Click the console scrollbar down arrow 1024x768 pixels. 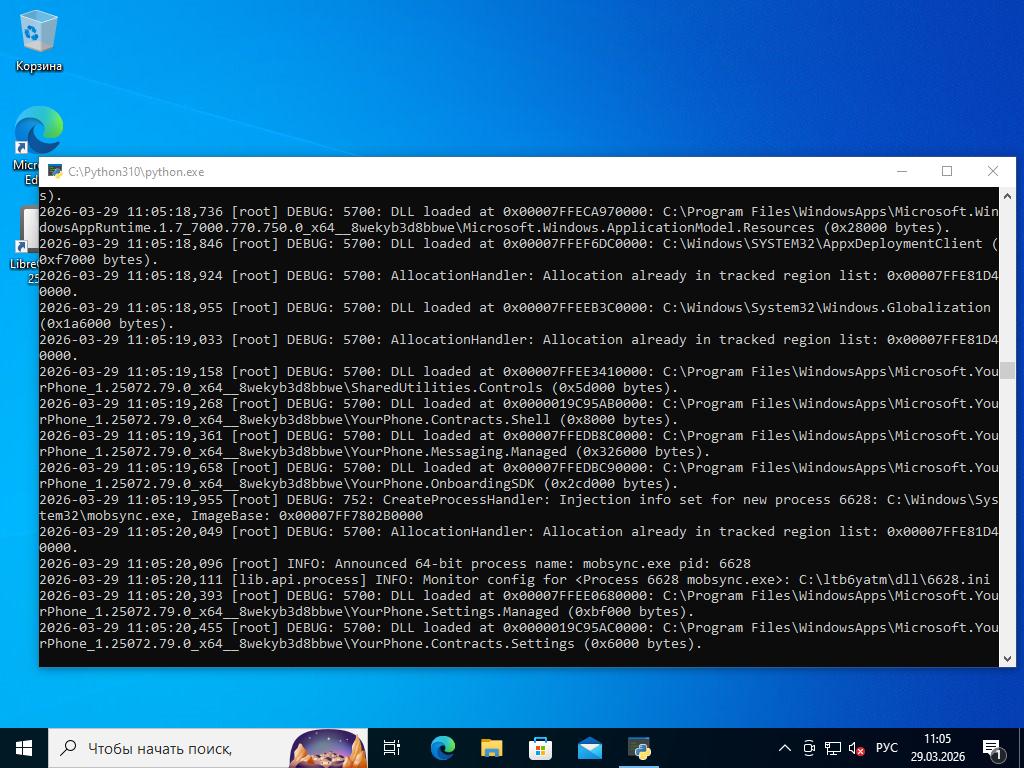[1007, 659]
